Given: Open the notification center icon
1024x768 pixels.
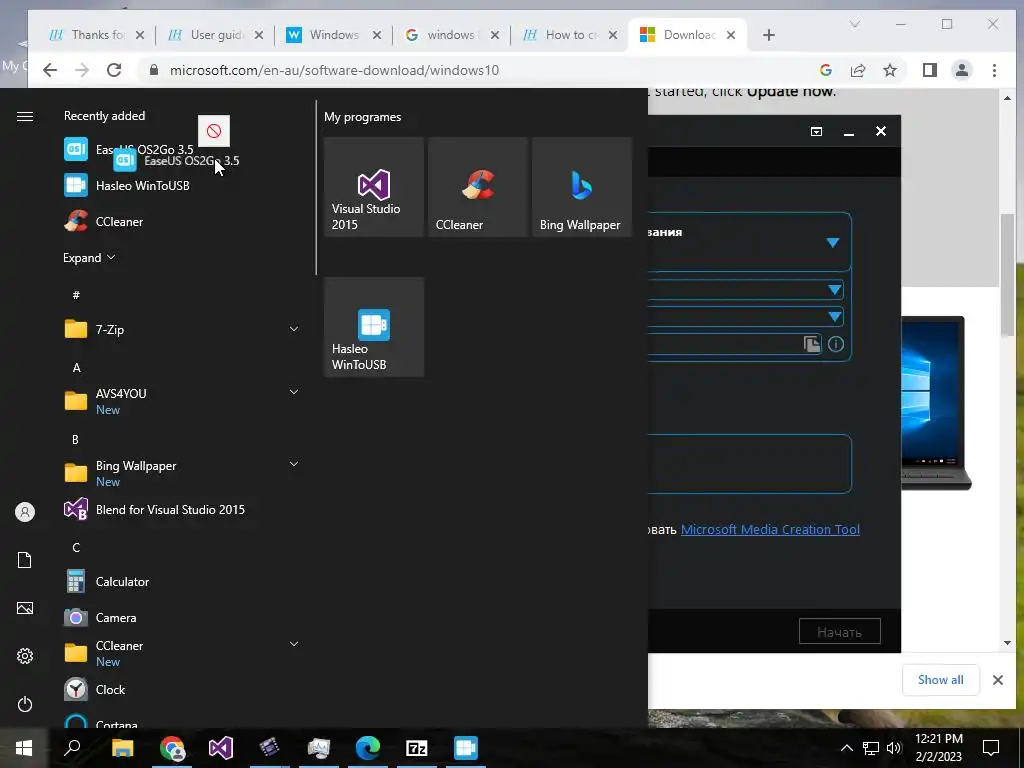Looking at the screenshot, I should (991, 748).
